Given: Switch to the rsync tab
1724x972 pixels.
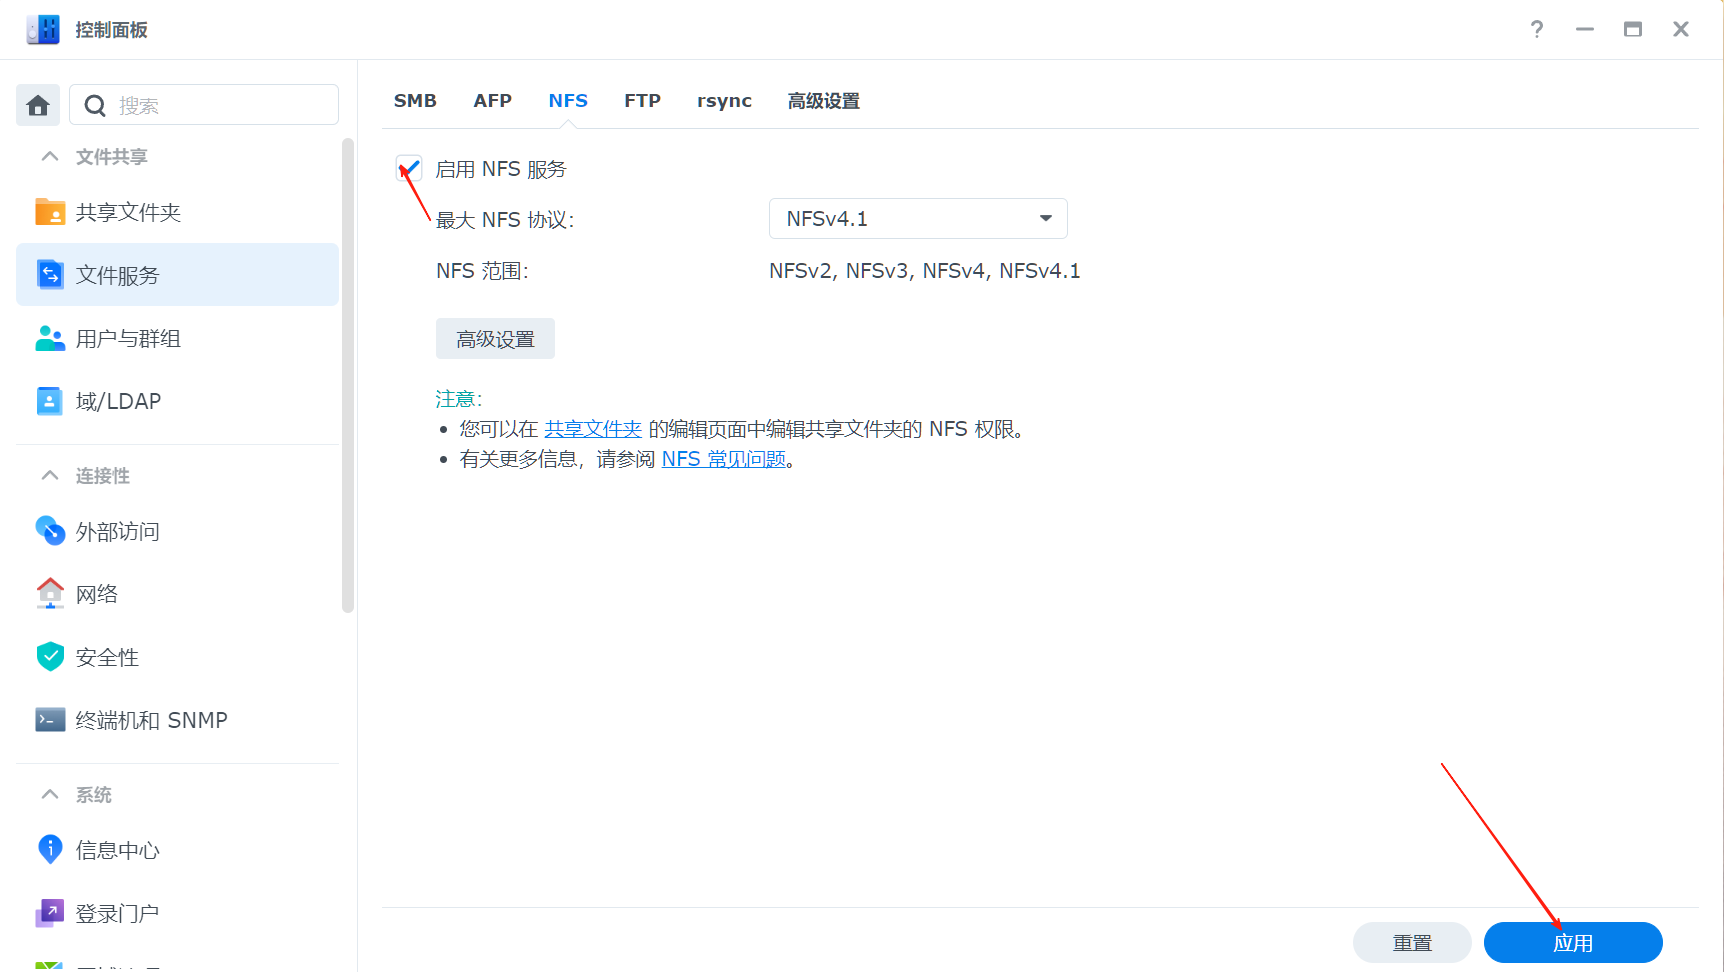Looking at the screenshot, I should [724, 101].
